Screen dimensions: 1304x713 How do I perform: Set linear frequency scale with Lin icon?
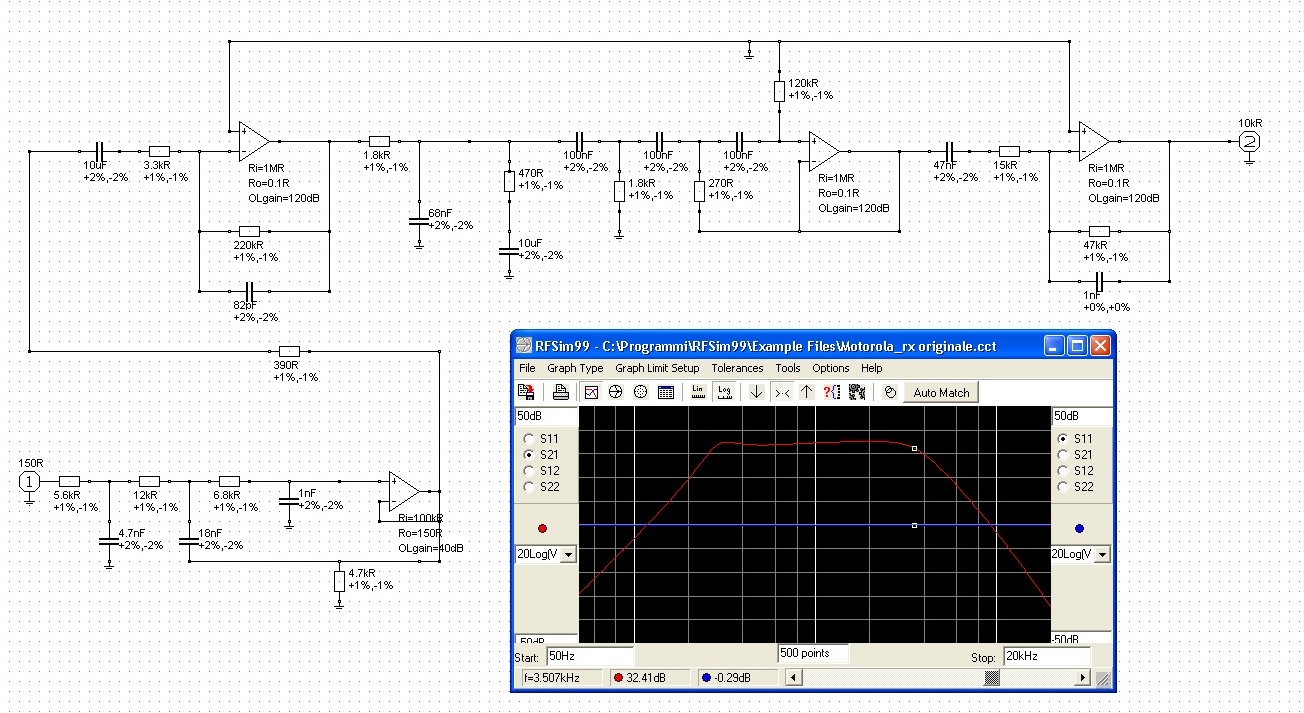(x=698, y=393)
